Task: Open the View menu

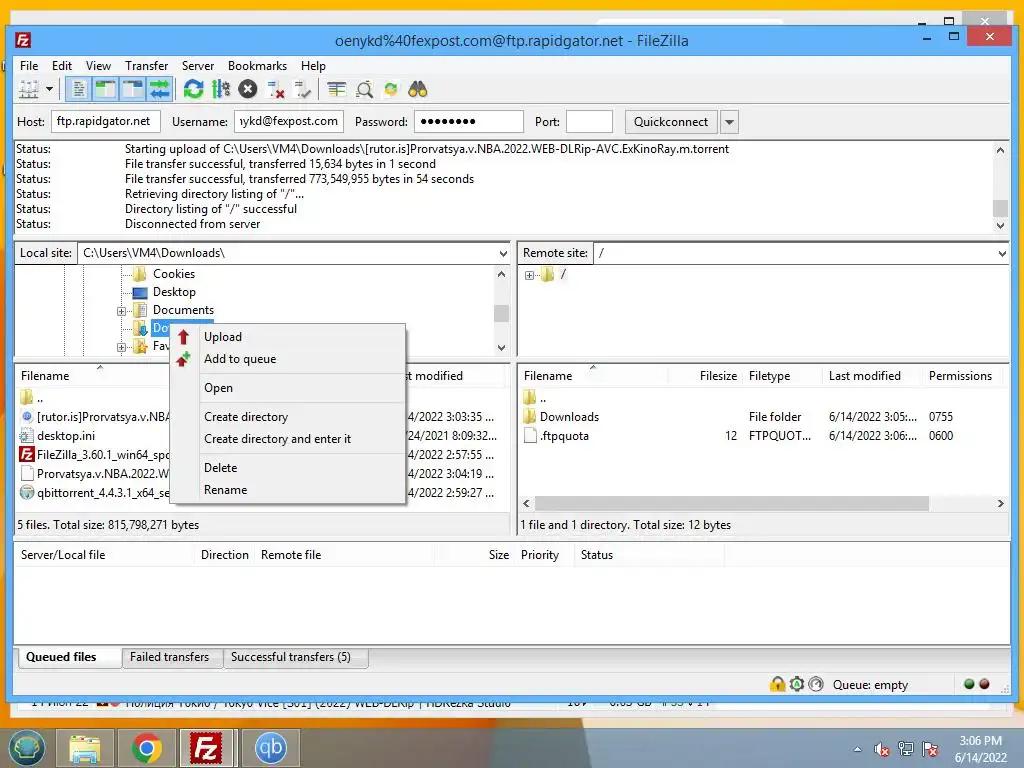Action: [x=99, y=66]
